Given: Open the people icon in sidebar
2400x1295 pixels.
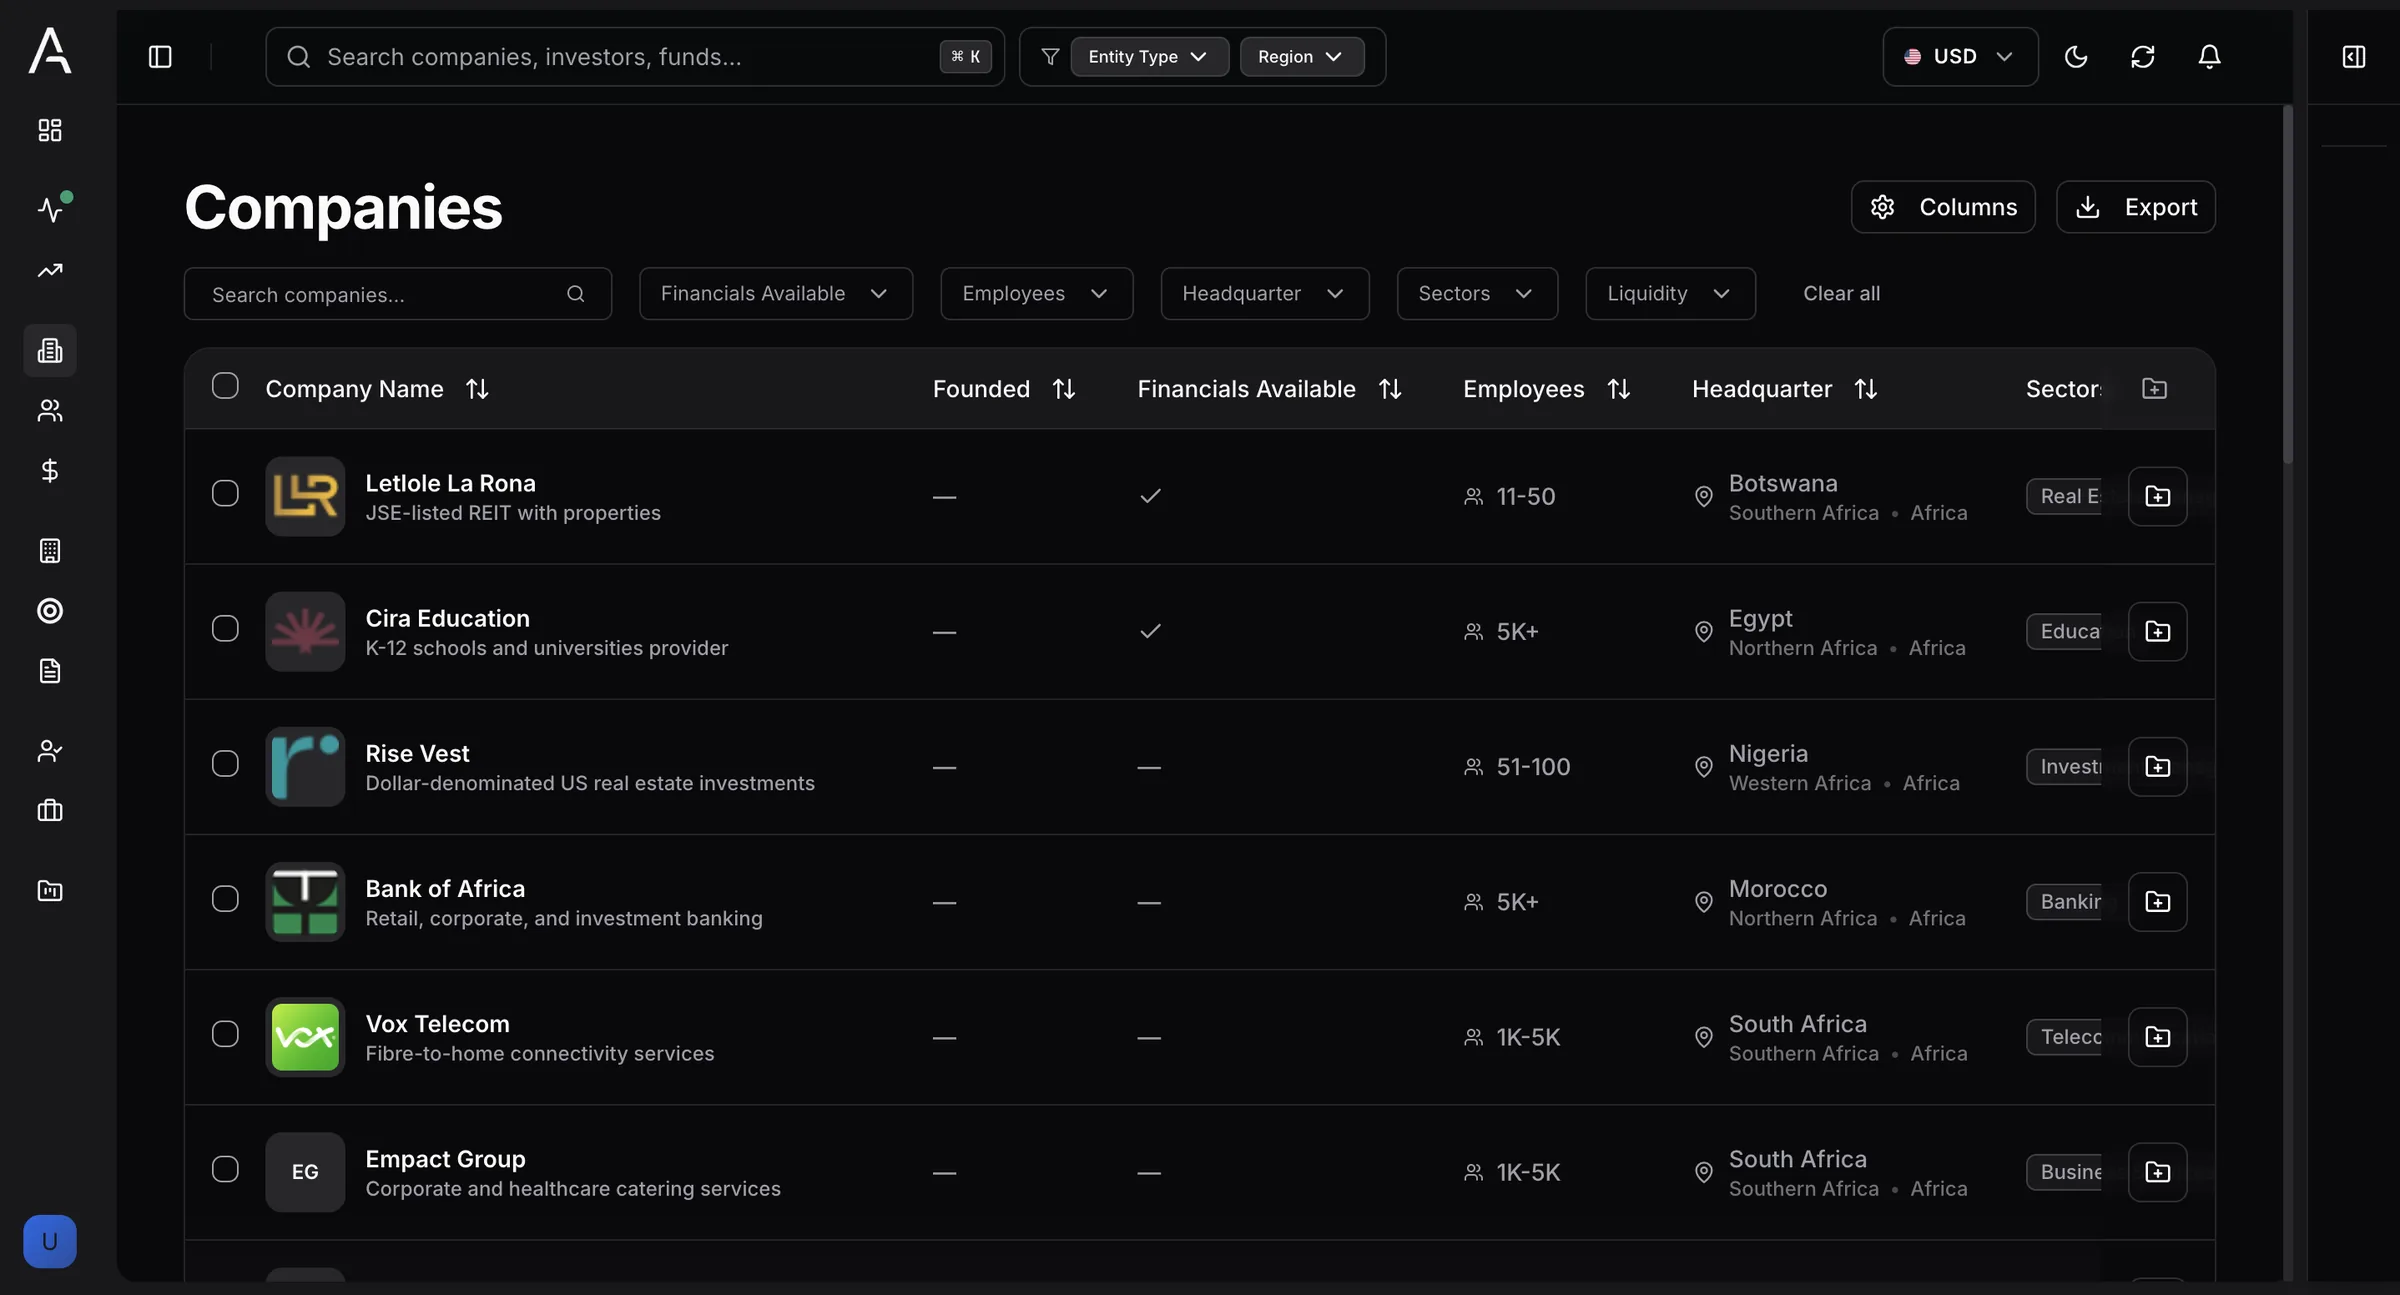Looking at the screenshot, I should [50, 410].
